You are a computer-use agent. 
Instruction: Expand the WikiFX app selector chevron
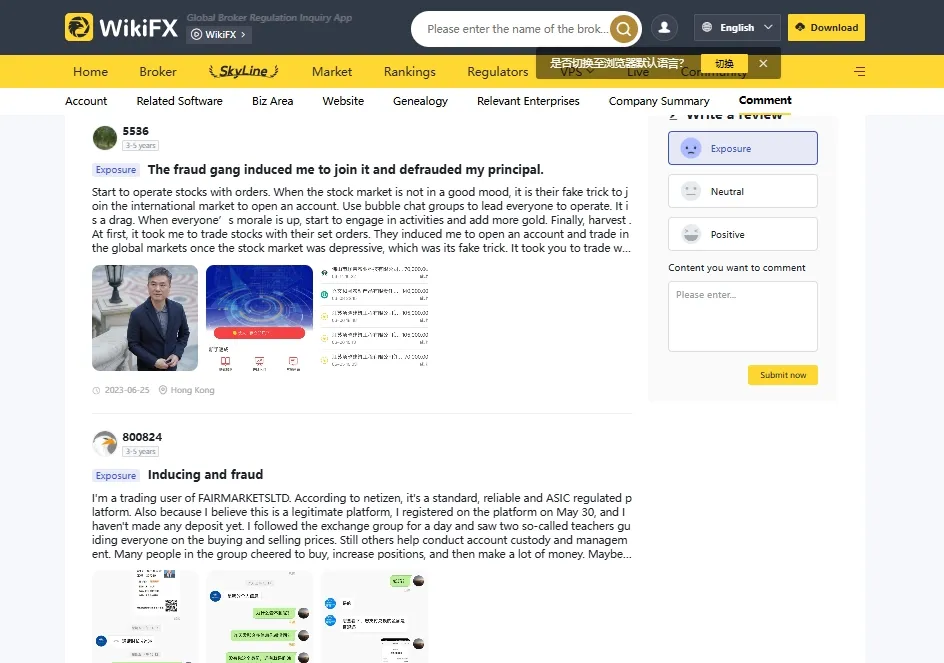pos(243,34)
